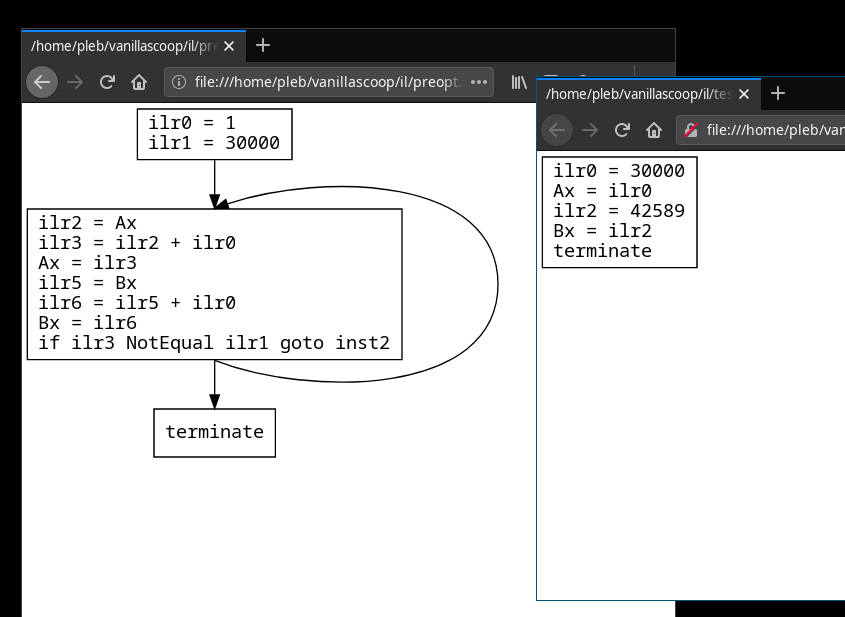Click 'ilr1 = 30000' in the top node
The width and height of the screenshot is (845, 617).
pos(214,143)
